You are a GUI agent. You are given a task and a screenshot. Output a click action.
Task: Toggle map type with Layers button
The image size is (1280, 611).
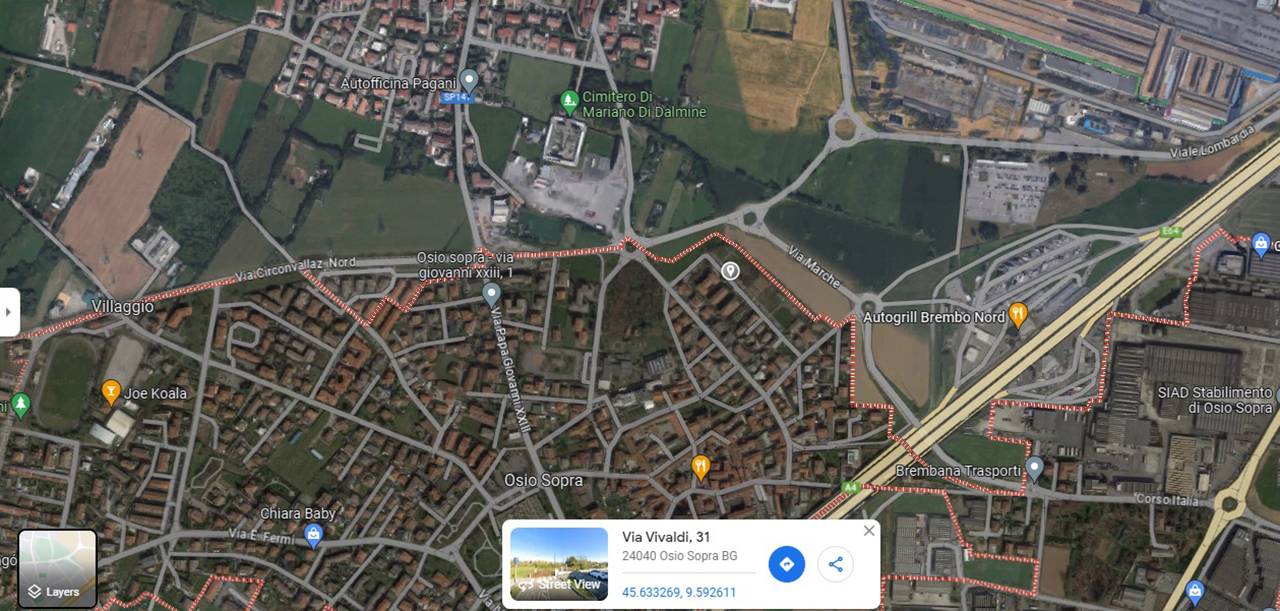pos(58,568)
